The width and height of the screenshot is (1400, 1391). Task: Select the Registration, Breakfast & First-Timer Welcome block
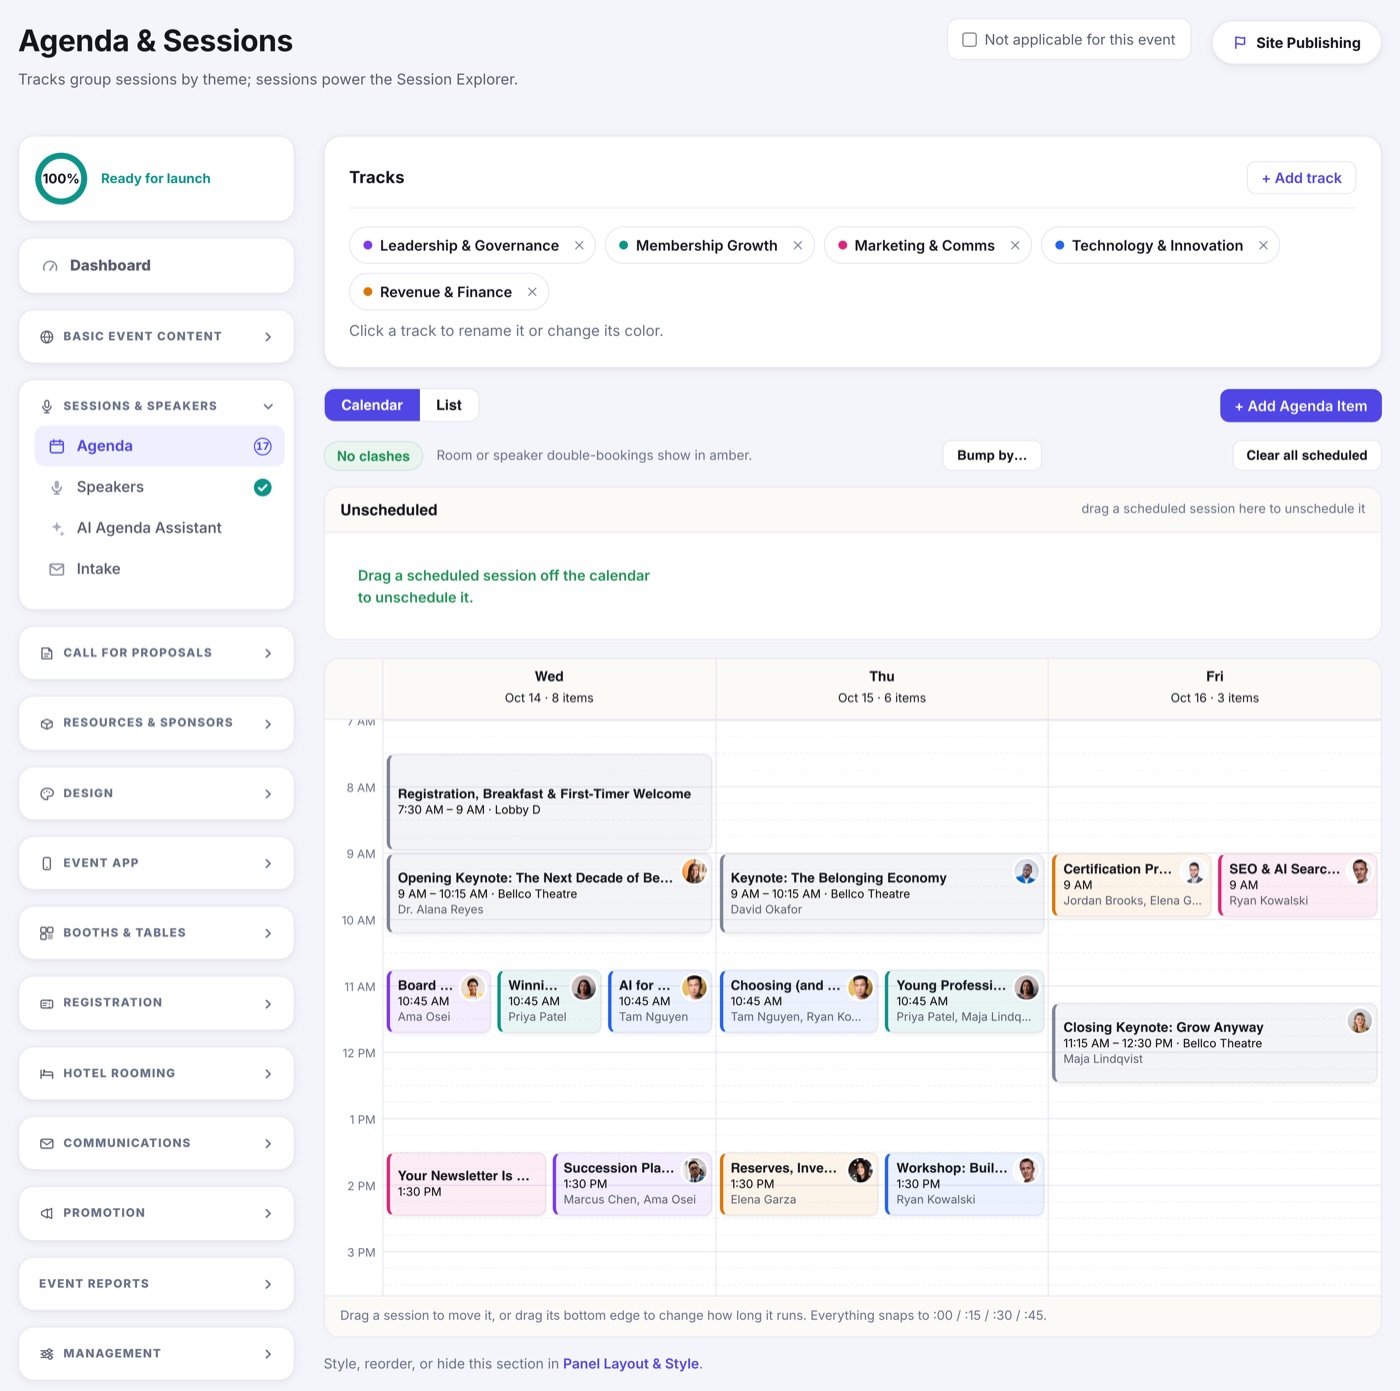click(x=549, y=802)
